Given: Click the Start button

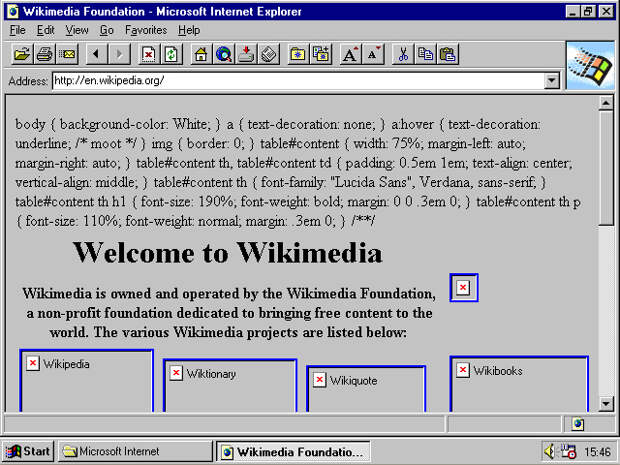Looking at the screenshot, I should [28, 451].
